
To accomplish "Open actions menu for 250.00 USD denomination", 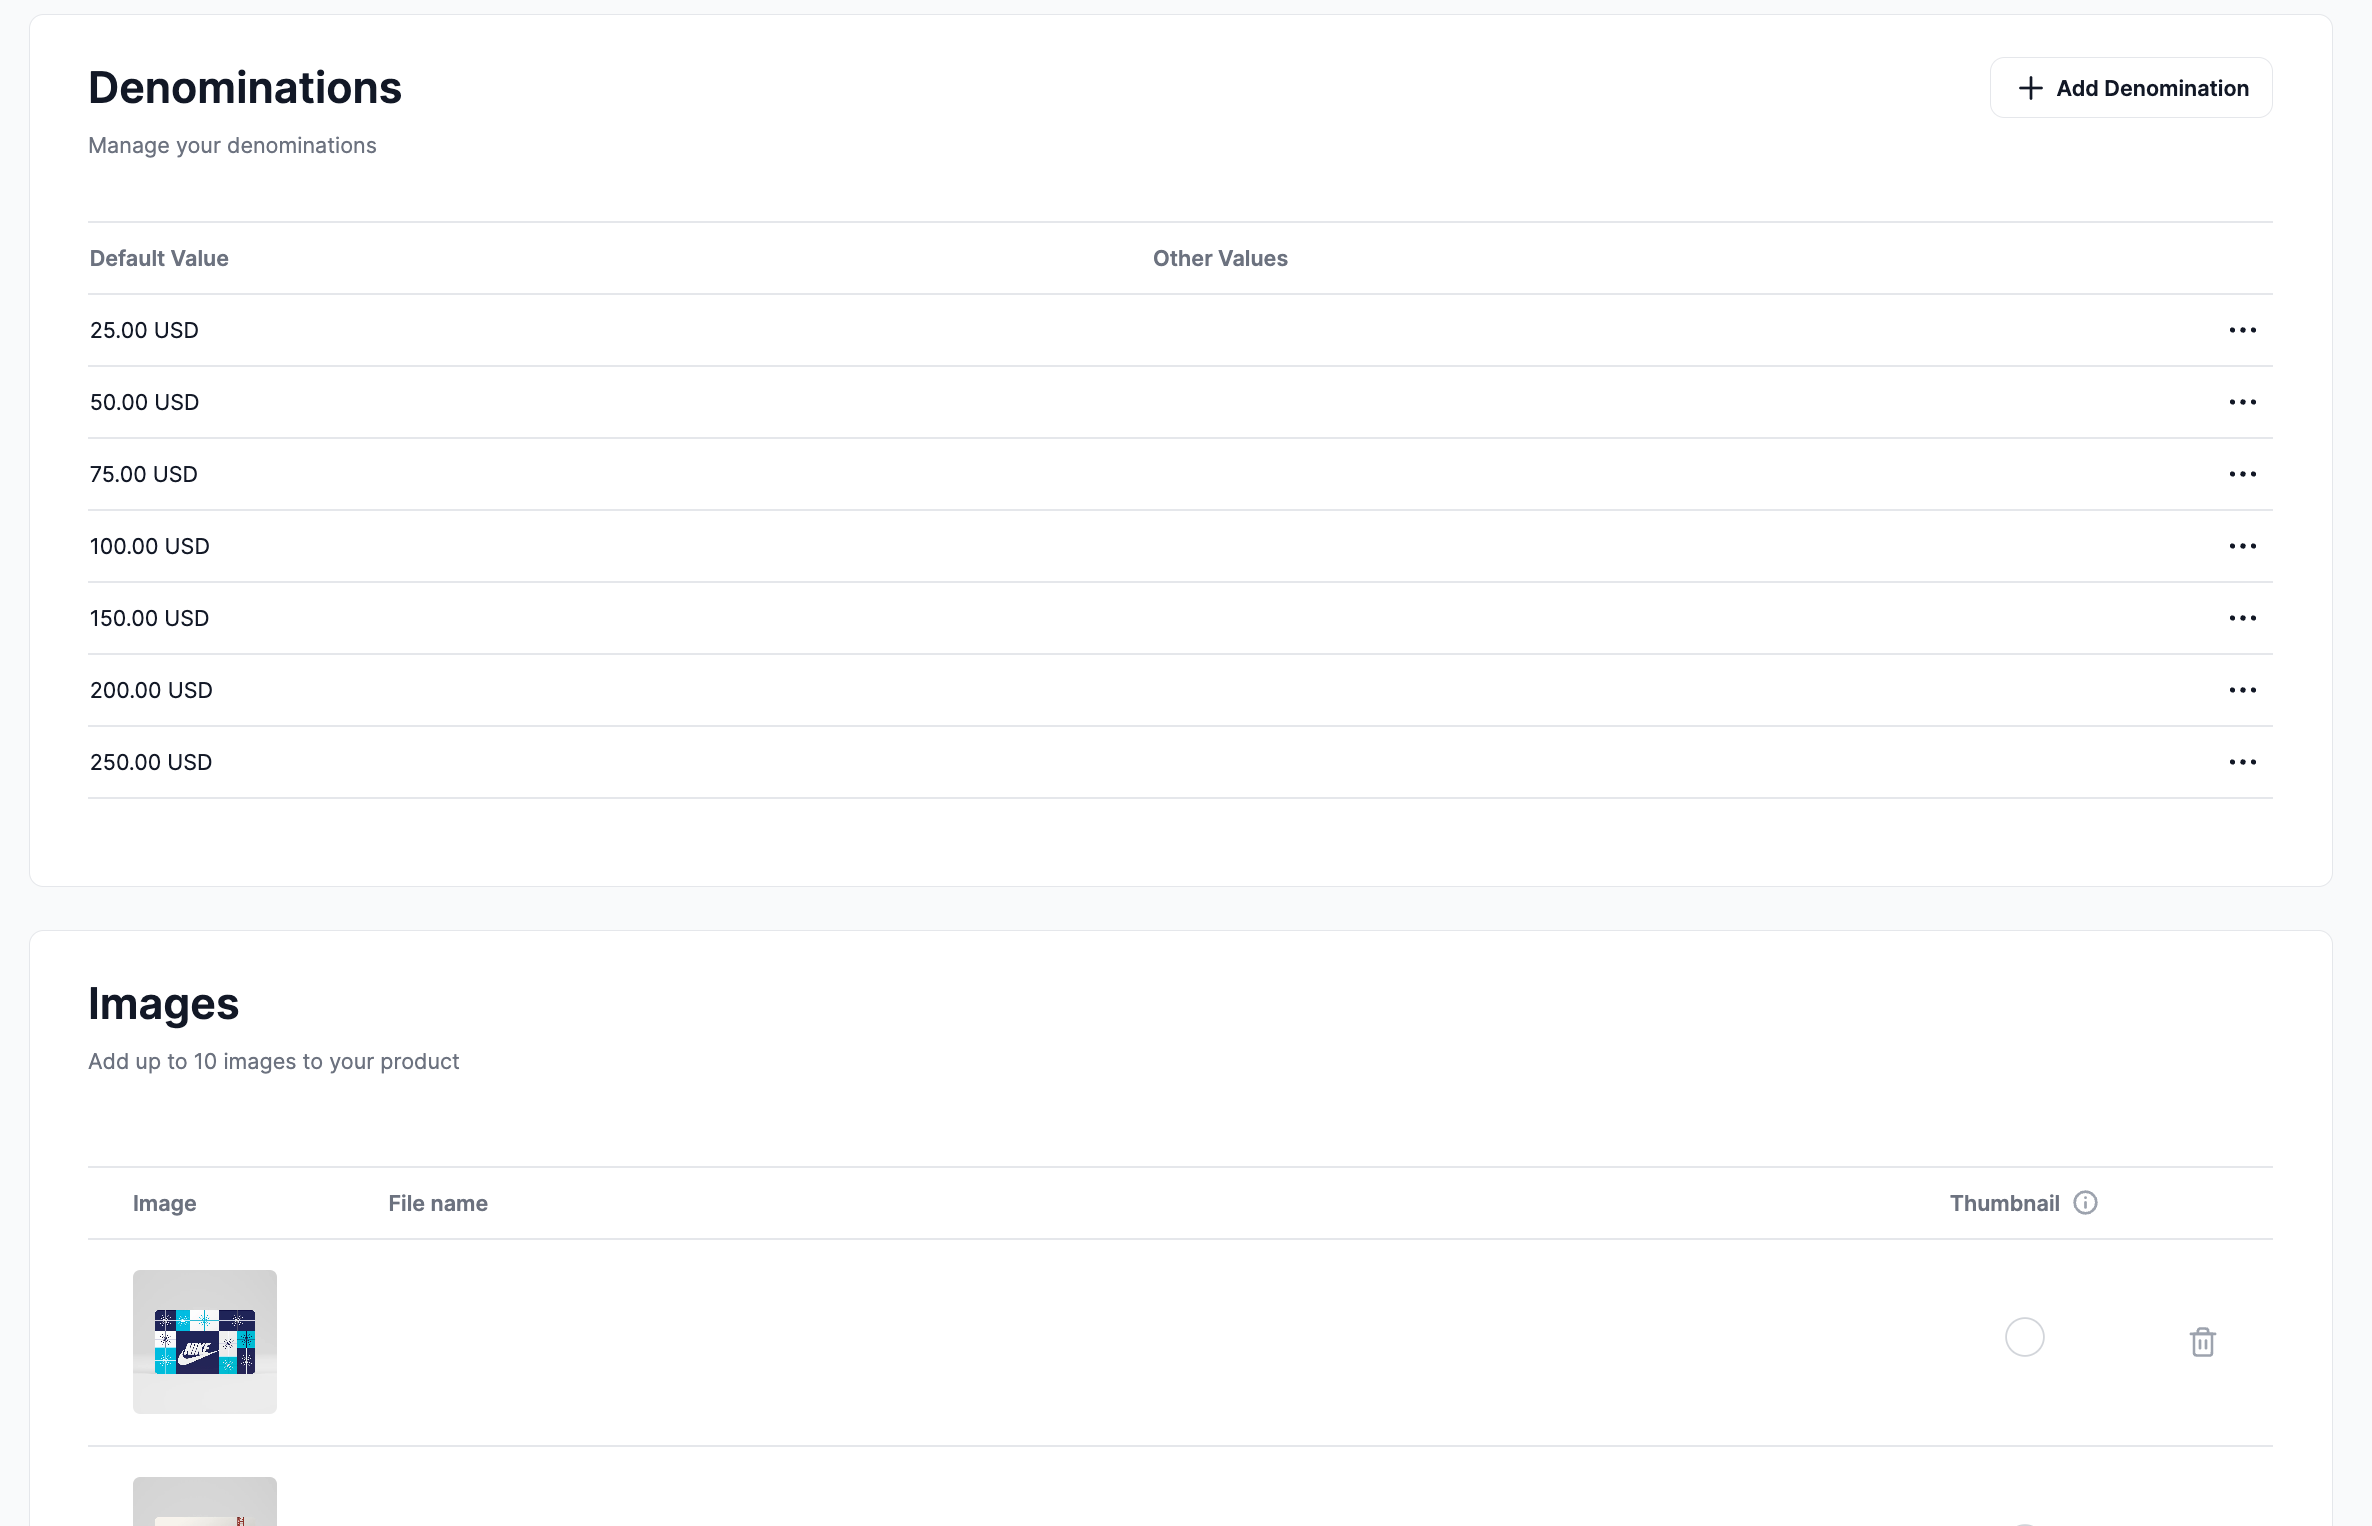I will (2244, 762).
